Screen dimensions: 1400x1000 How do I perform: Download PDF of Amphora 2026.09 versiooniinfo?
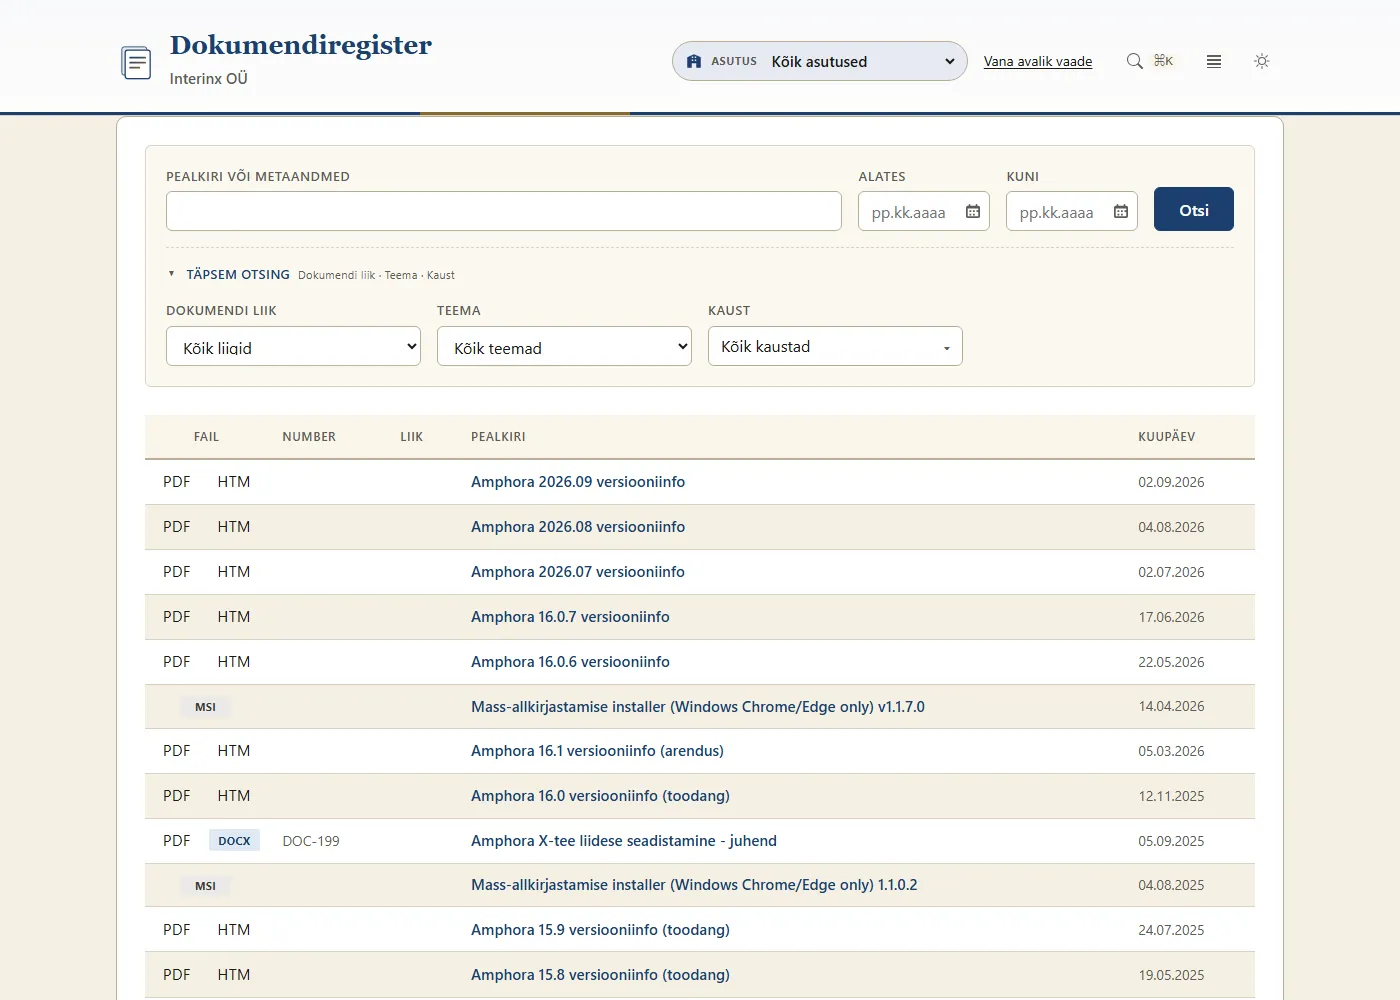(176, 482)
